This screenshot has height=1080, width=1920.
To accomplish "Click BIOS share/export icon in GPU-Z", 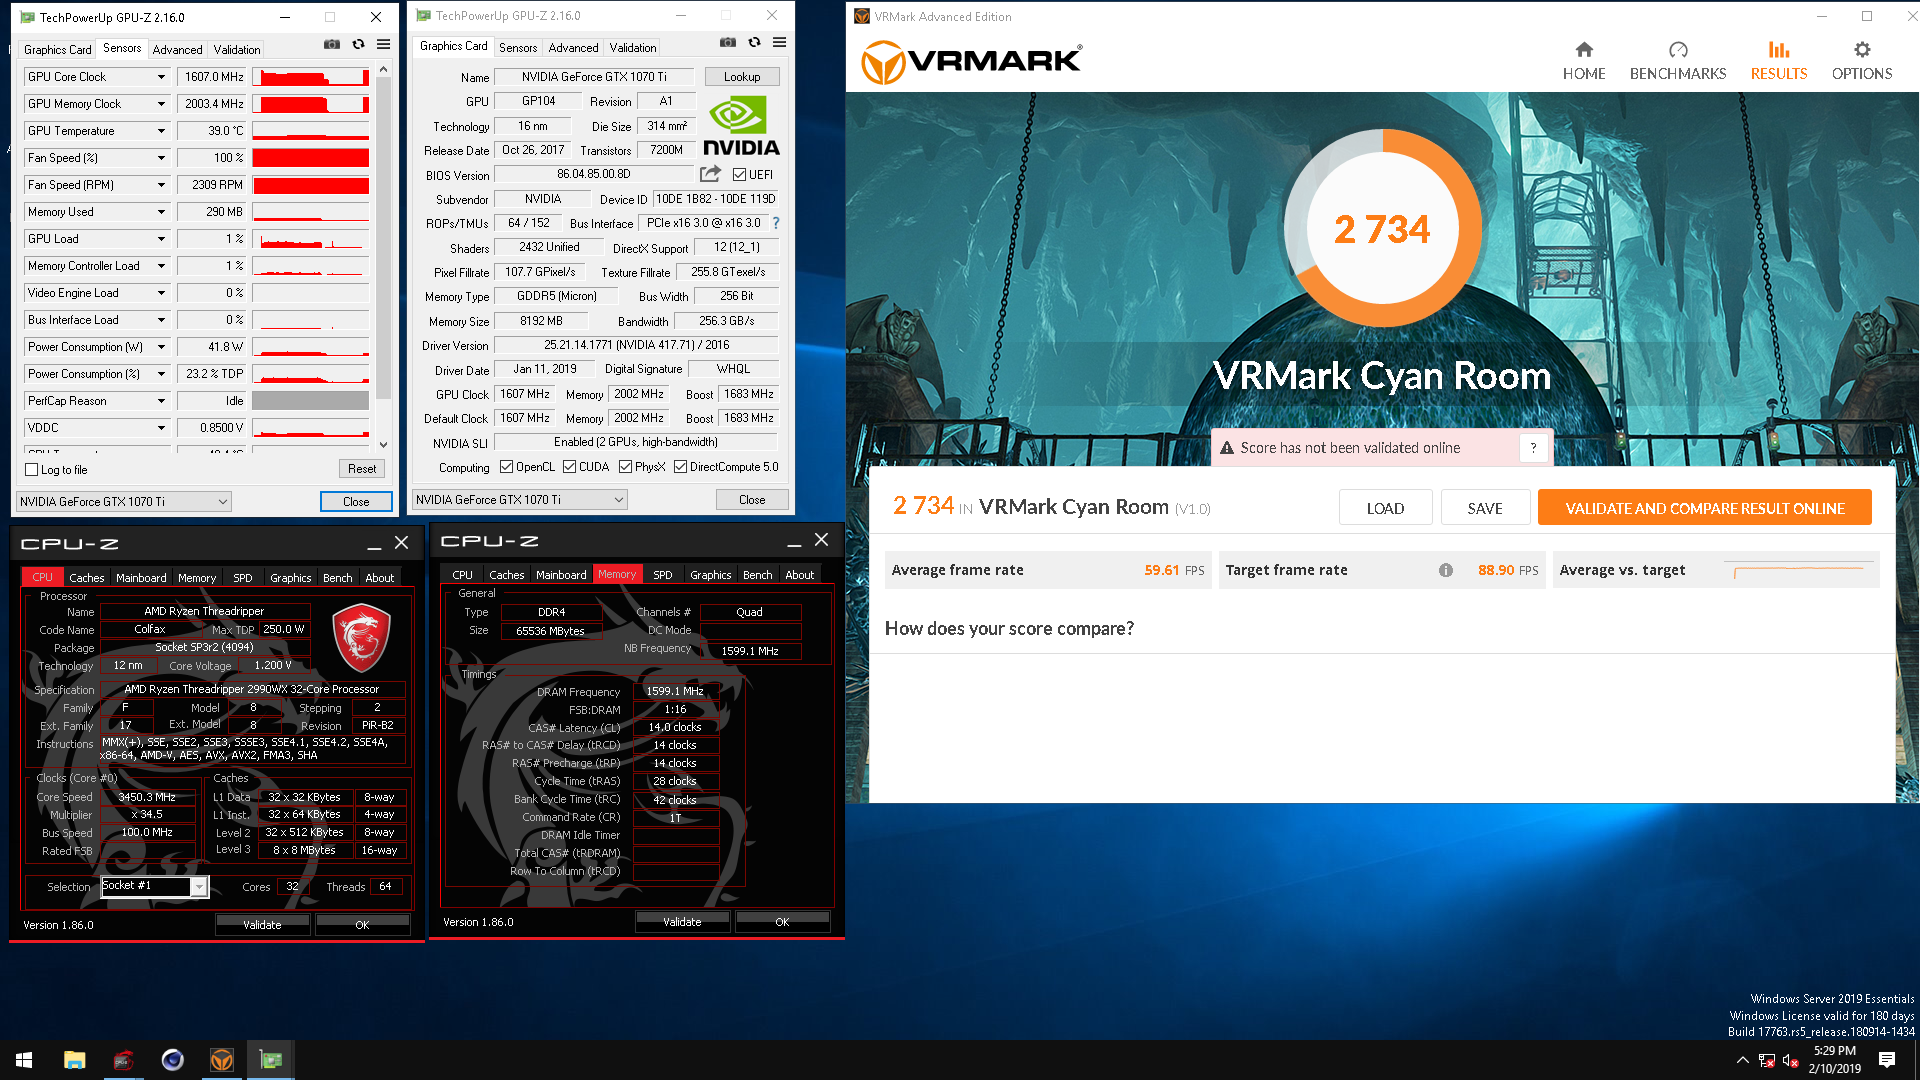I will [710, 174].
